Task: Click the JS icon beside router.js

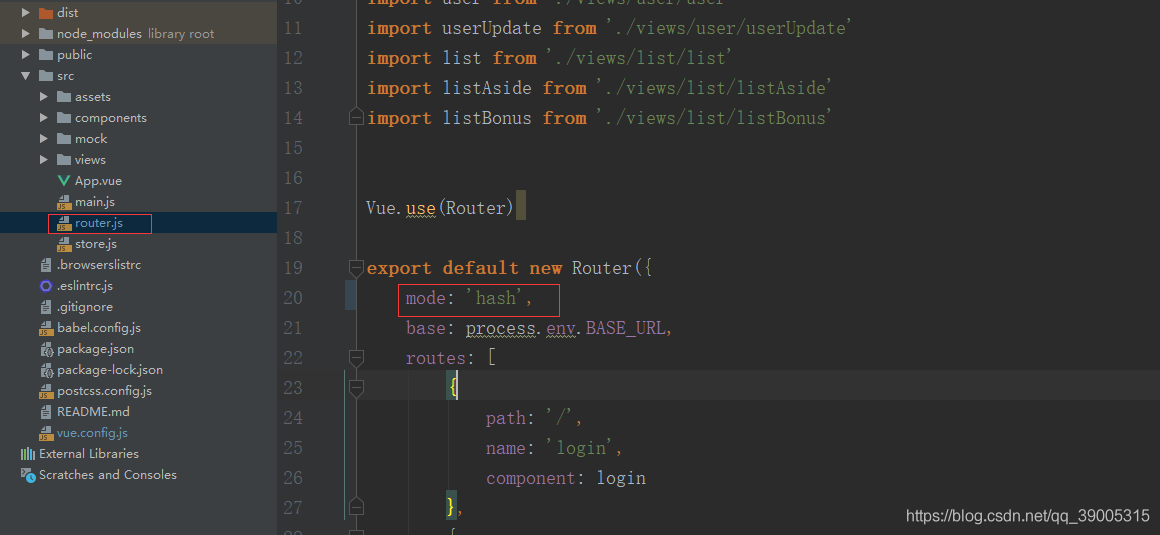Action: (64, 223)
